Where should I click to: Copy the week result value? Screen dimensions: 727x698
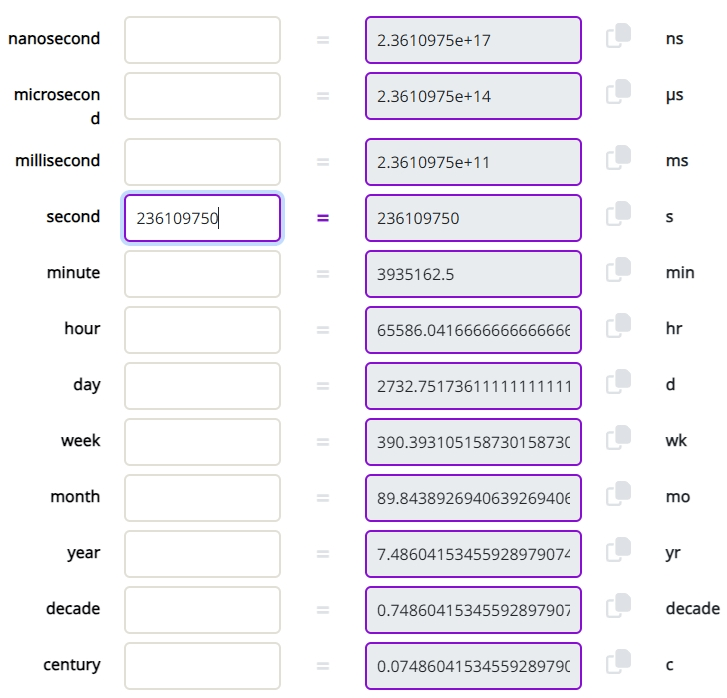coord(619,437)
